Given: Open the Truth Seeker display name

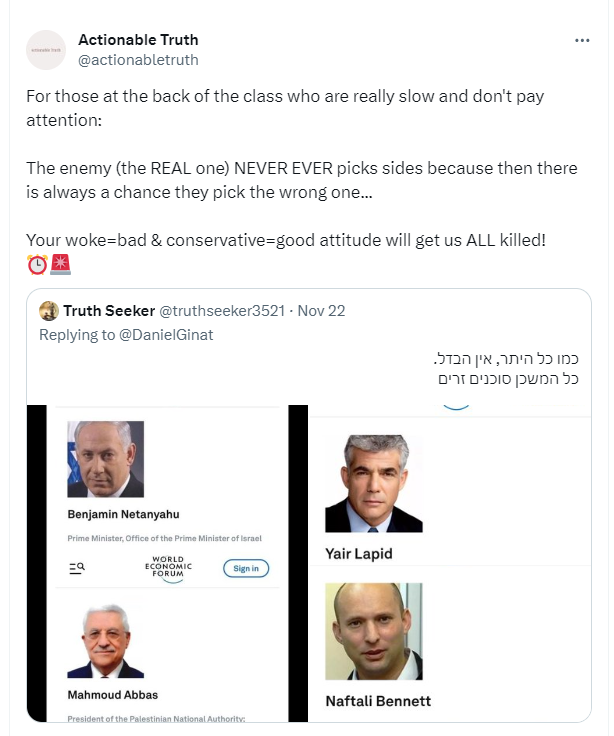Looking at the screenshot, I should point(110,311).
